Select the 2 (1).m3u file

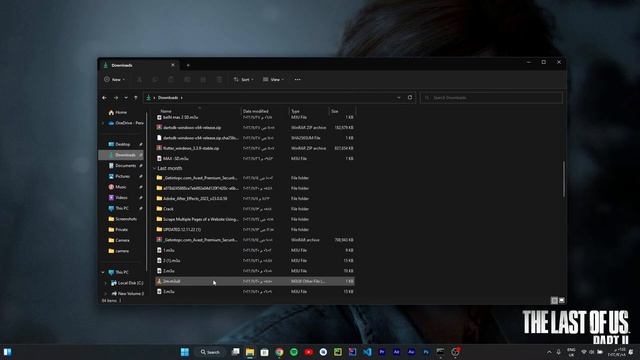click(255, 260)
